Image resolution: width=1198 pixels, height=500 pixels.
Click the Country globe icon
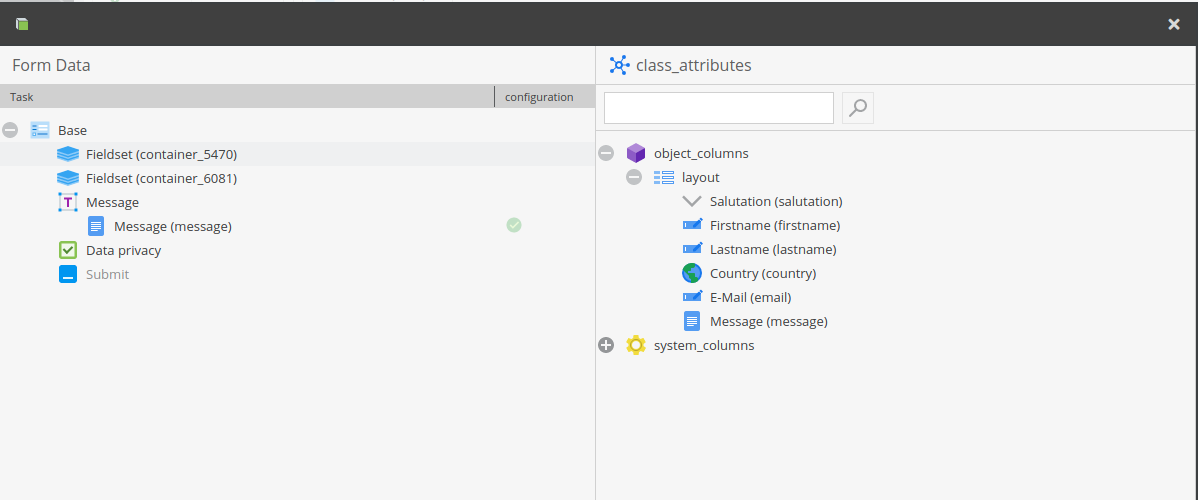click(692, 273)
